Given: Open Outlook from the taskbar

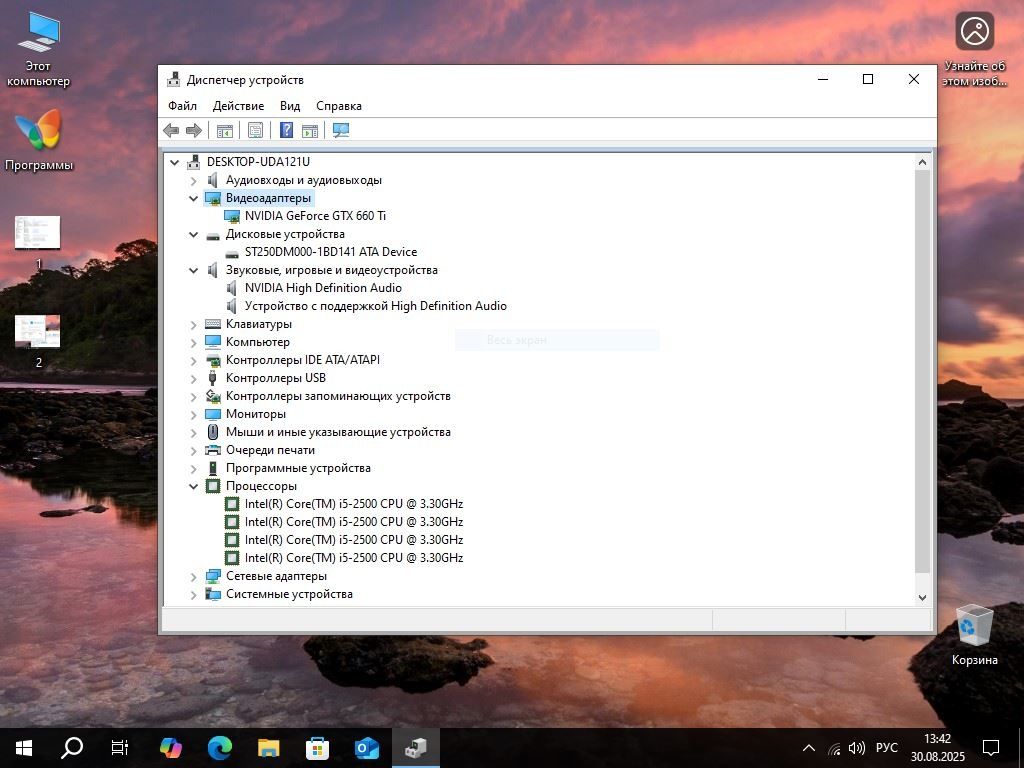Looking at the screenshot, I should (x=366, y=748).
